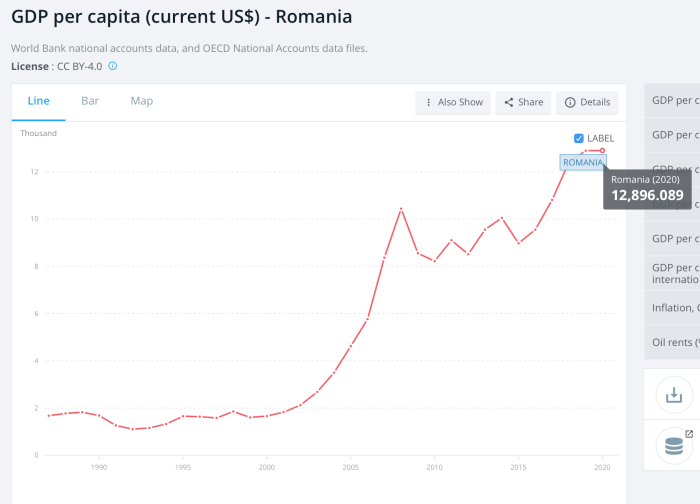The width and height of the screenshot is (700, 504).
Task: Switch to the Map tab
Action: (141, 101)
